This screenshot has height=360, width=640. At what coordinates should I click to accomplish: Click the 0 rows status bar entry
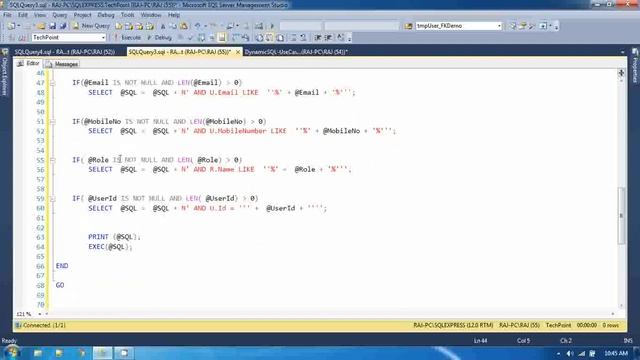click(x=611, y=326)
